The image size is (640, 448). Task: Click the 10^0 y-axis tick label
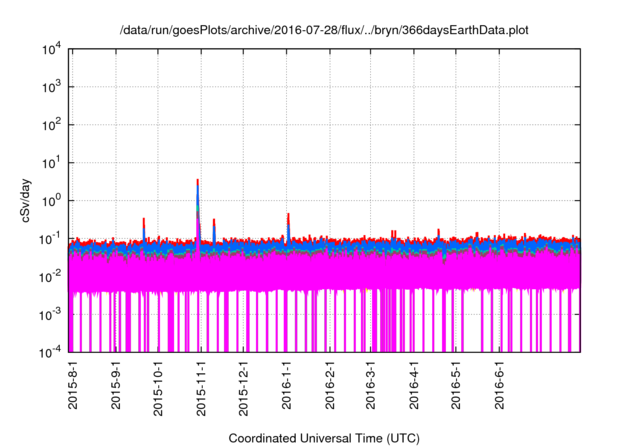(x=50, y=201)
